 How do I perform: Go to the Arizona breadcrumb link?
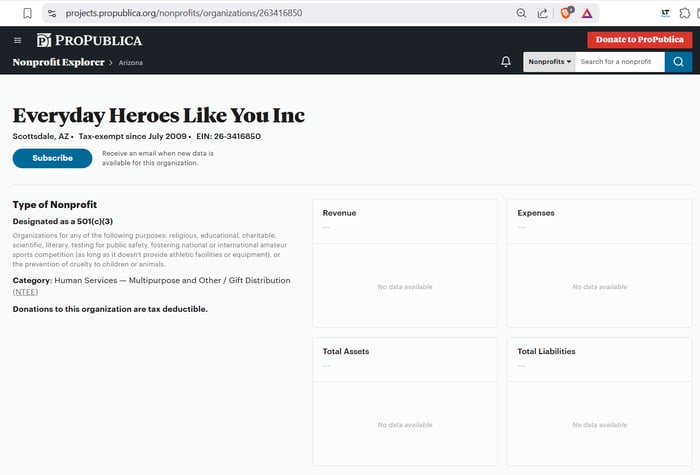point(131,63)
